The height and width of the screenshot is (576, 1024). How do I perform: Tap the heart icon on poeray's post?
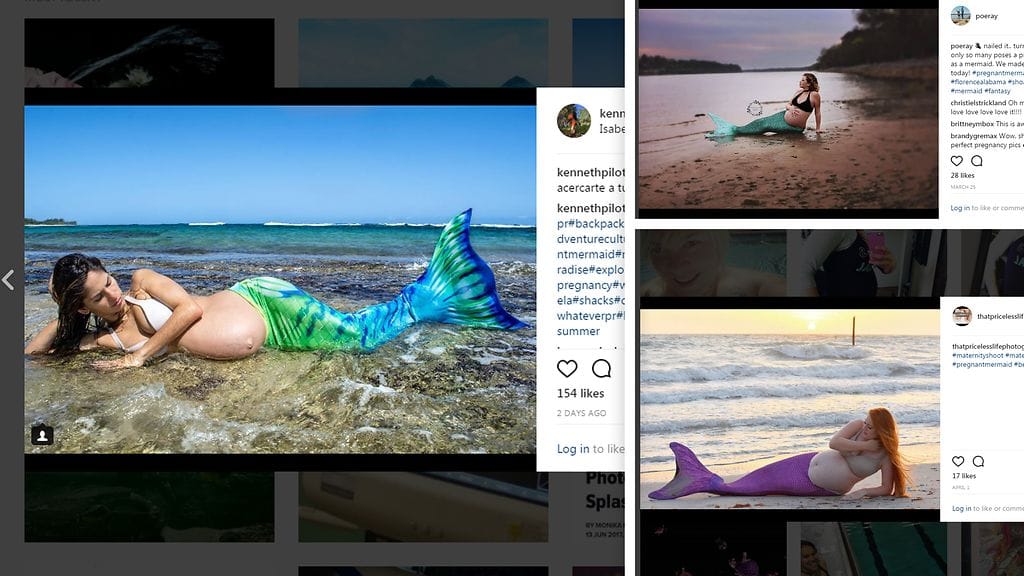pyautogui.click(x=957, y=161)
